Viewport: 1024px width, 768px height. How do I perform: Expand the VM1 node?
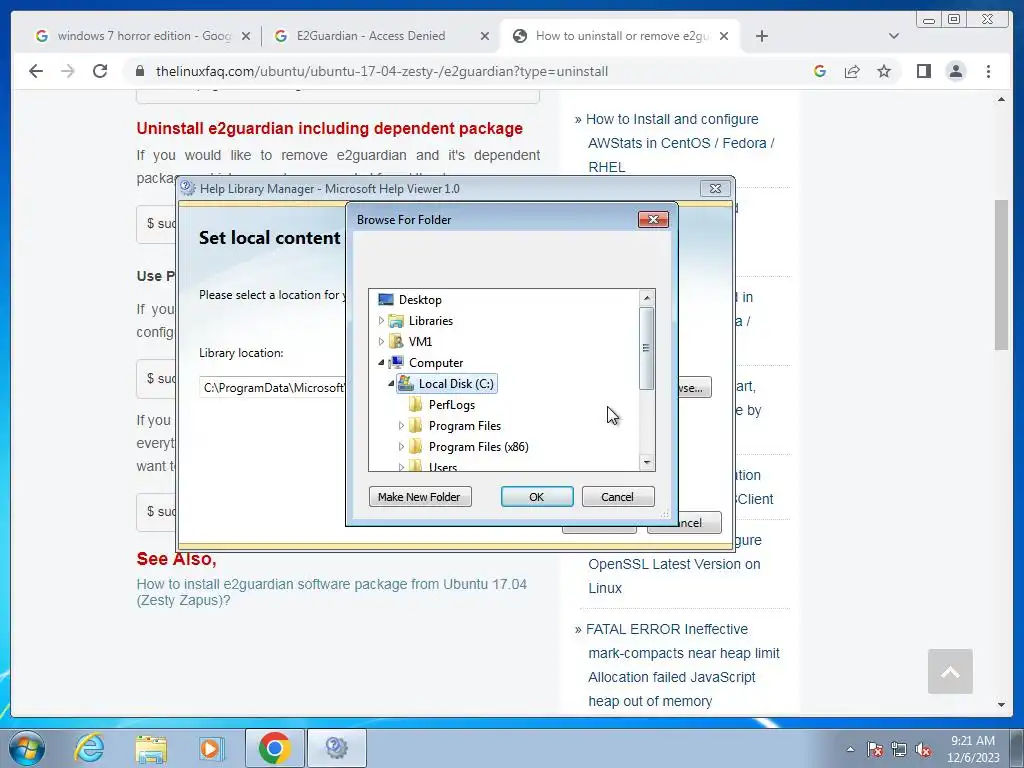pos(381,342)
